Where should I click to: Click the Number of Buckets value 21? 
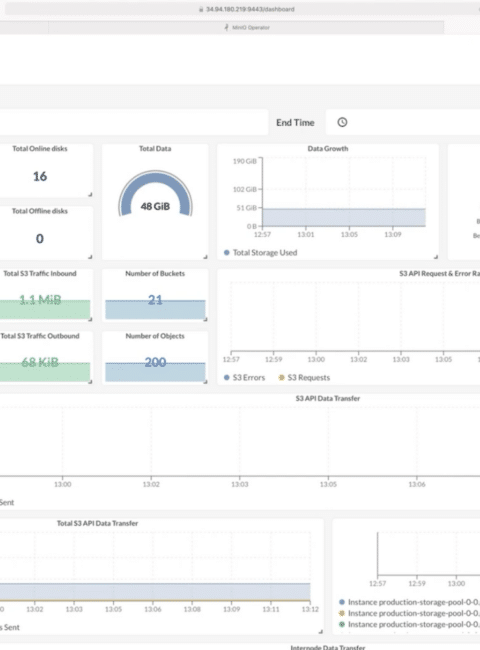[x=155, y=300]
